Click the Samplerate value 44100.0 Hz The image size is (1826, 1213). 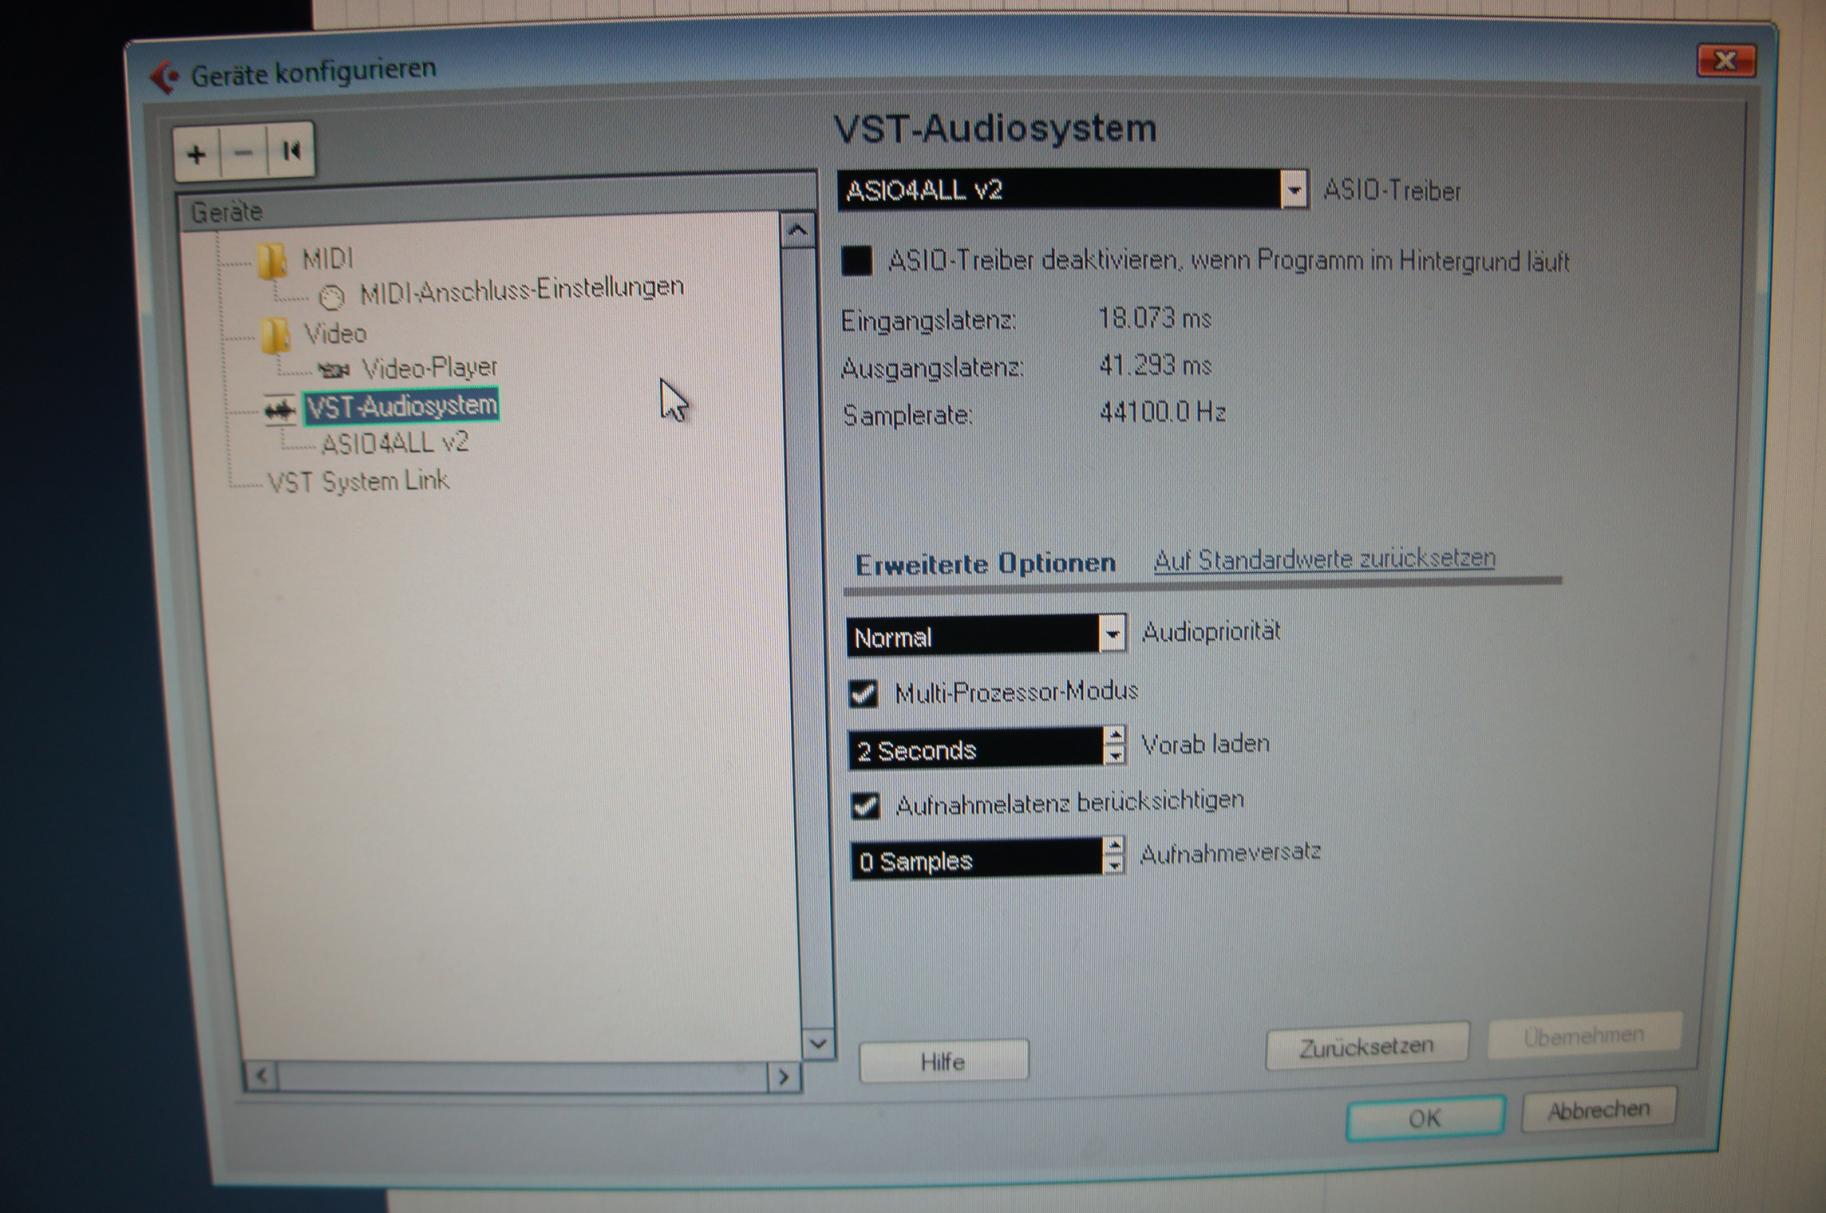click(x=1162, y=412)
